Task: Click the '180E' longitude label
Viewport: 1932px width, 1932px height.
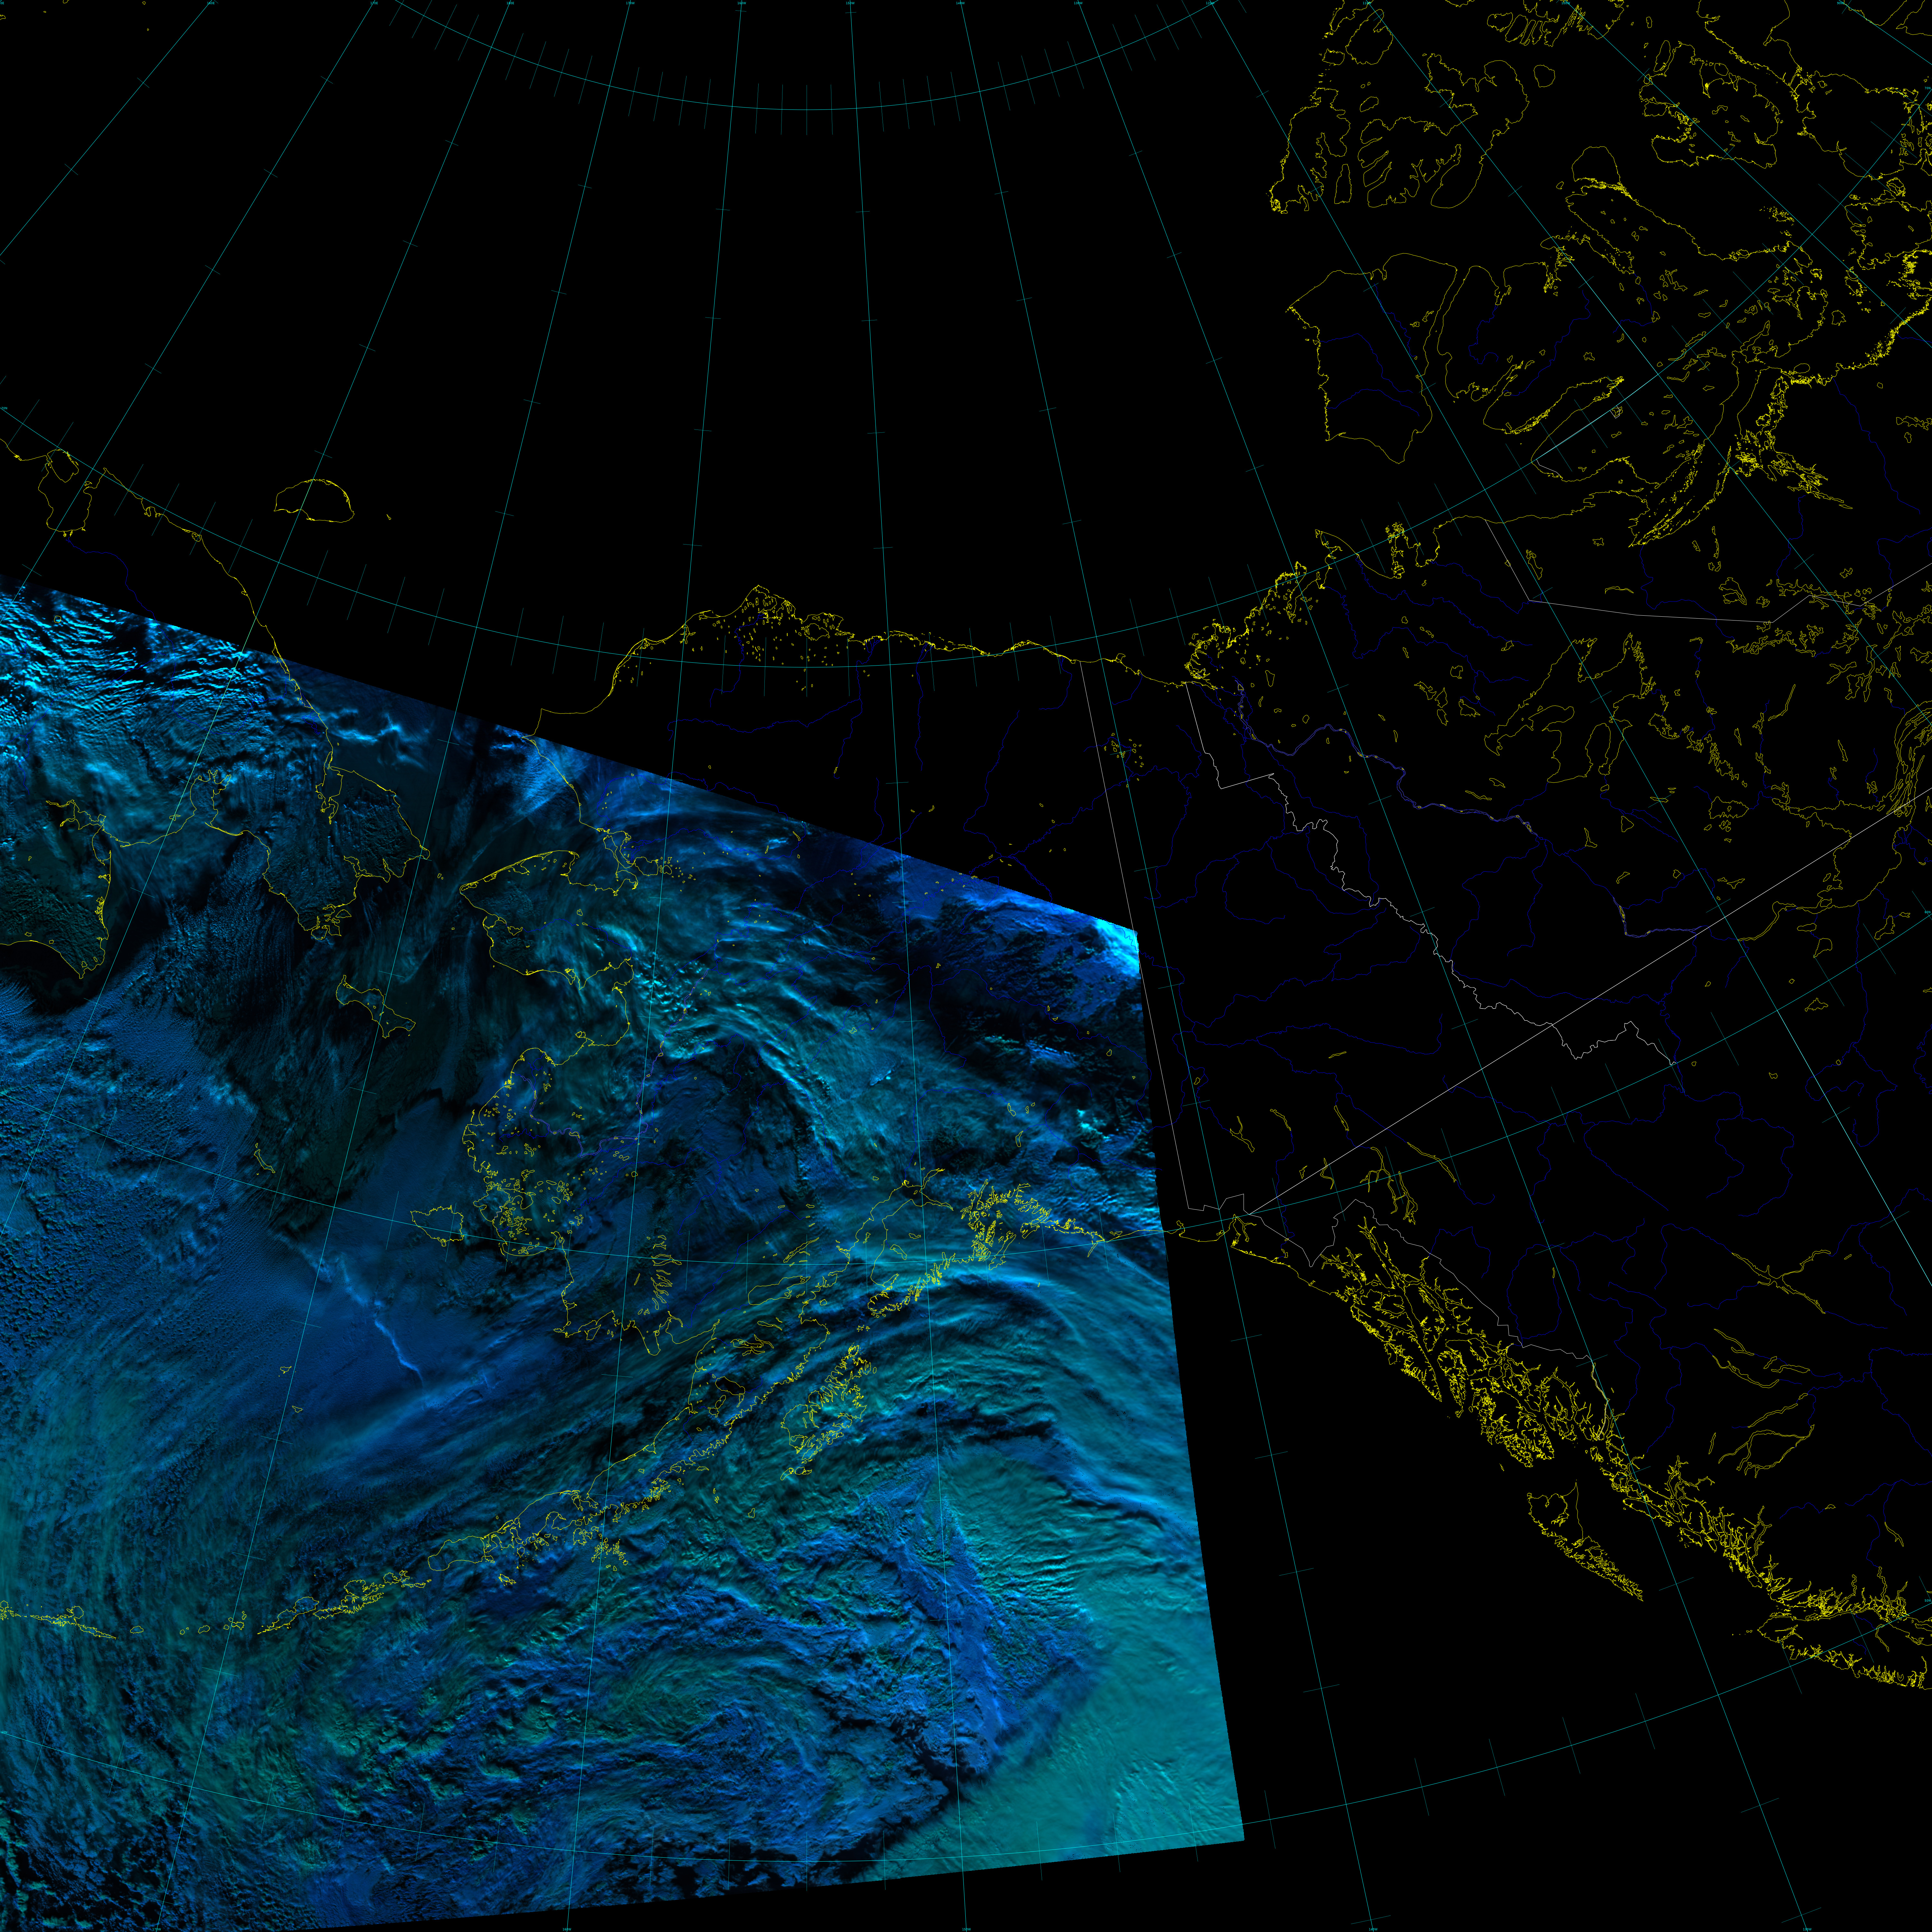Action: (510, 3)
